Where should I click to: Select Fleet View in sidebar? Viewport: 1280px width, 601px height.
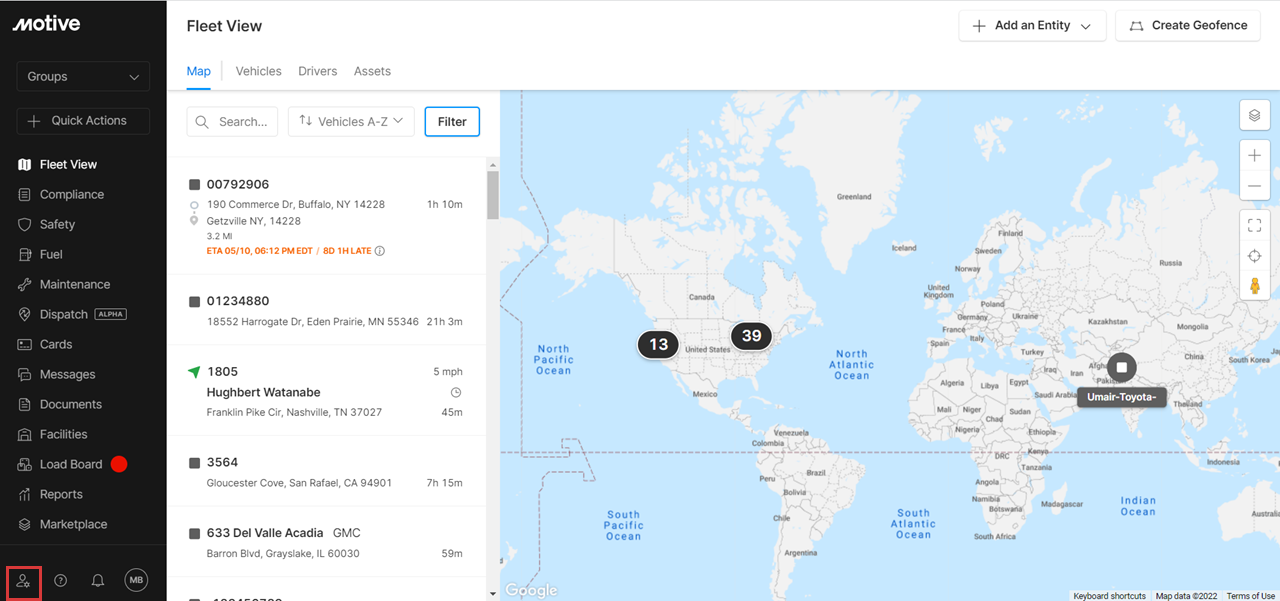click(68, 164)
